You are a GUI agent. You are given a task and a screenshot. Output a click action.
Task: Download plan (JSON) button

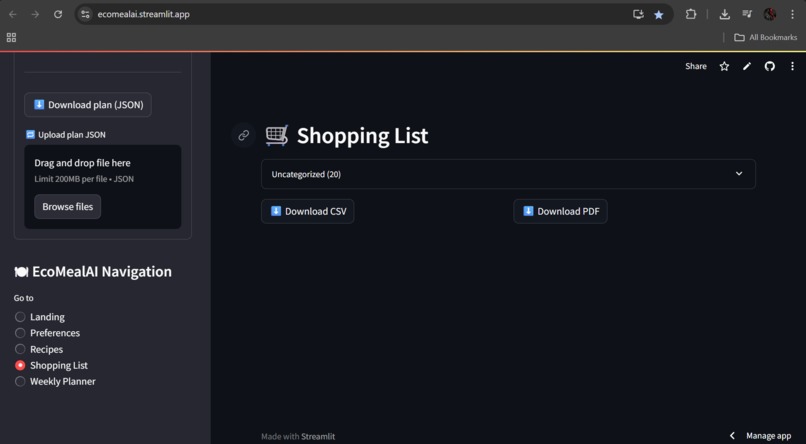(88, 105)
